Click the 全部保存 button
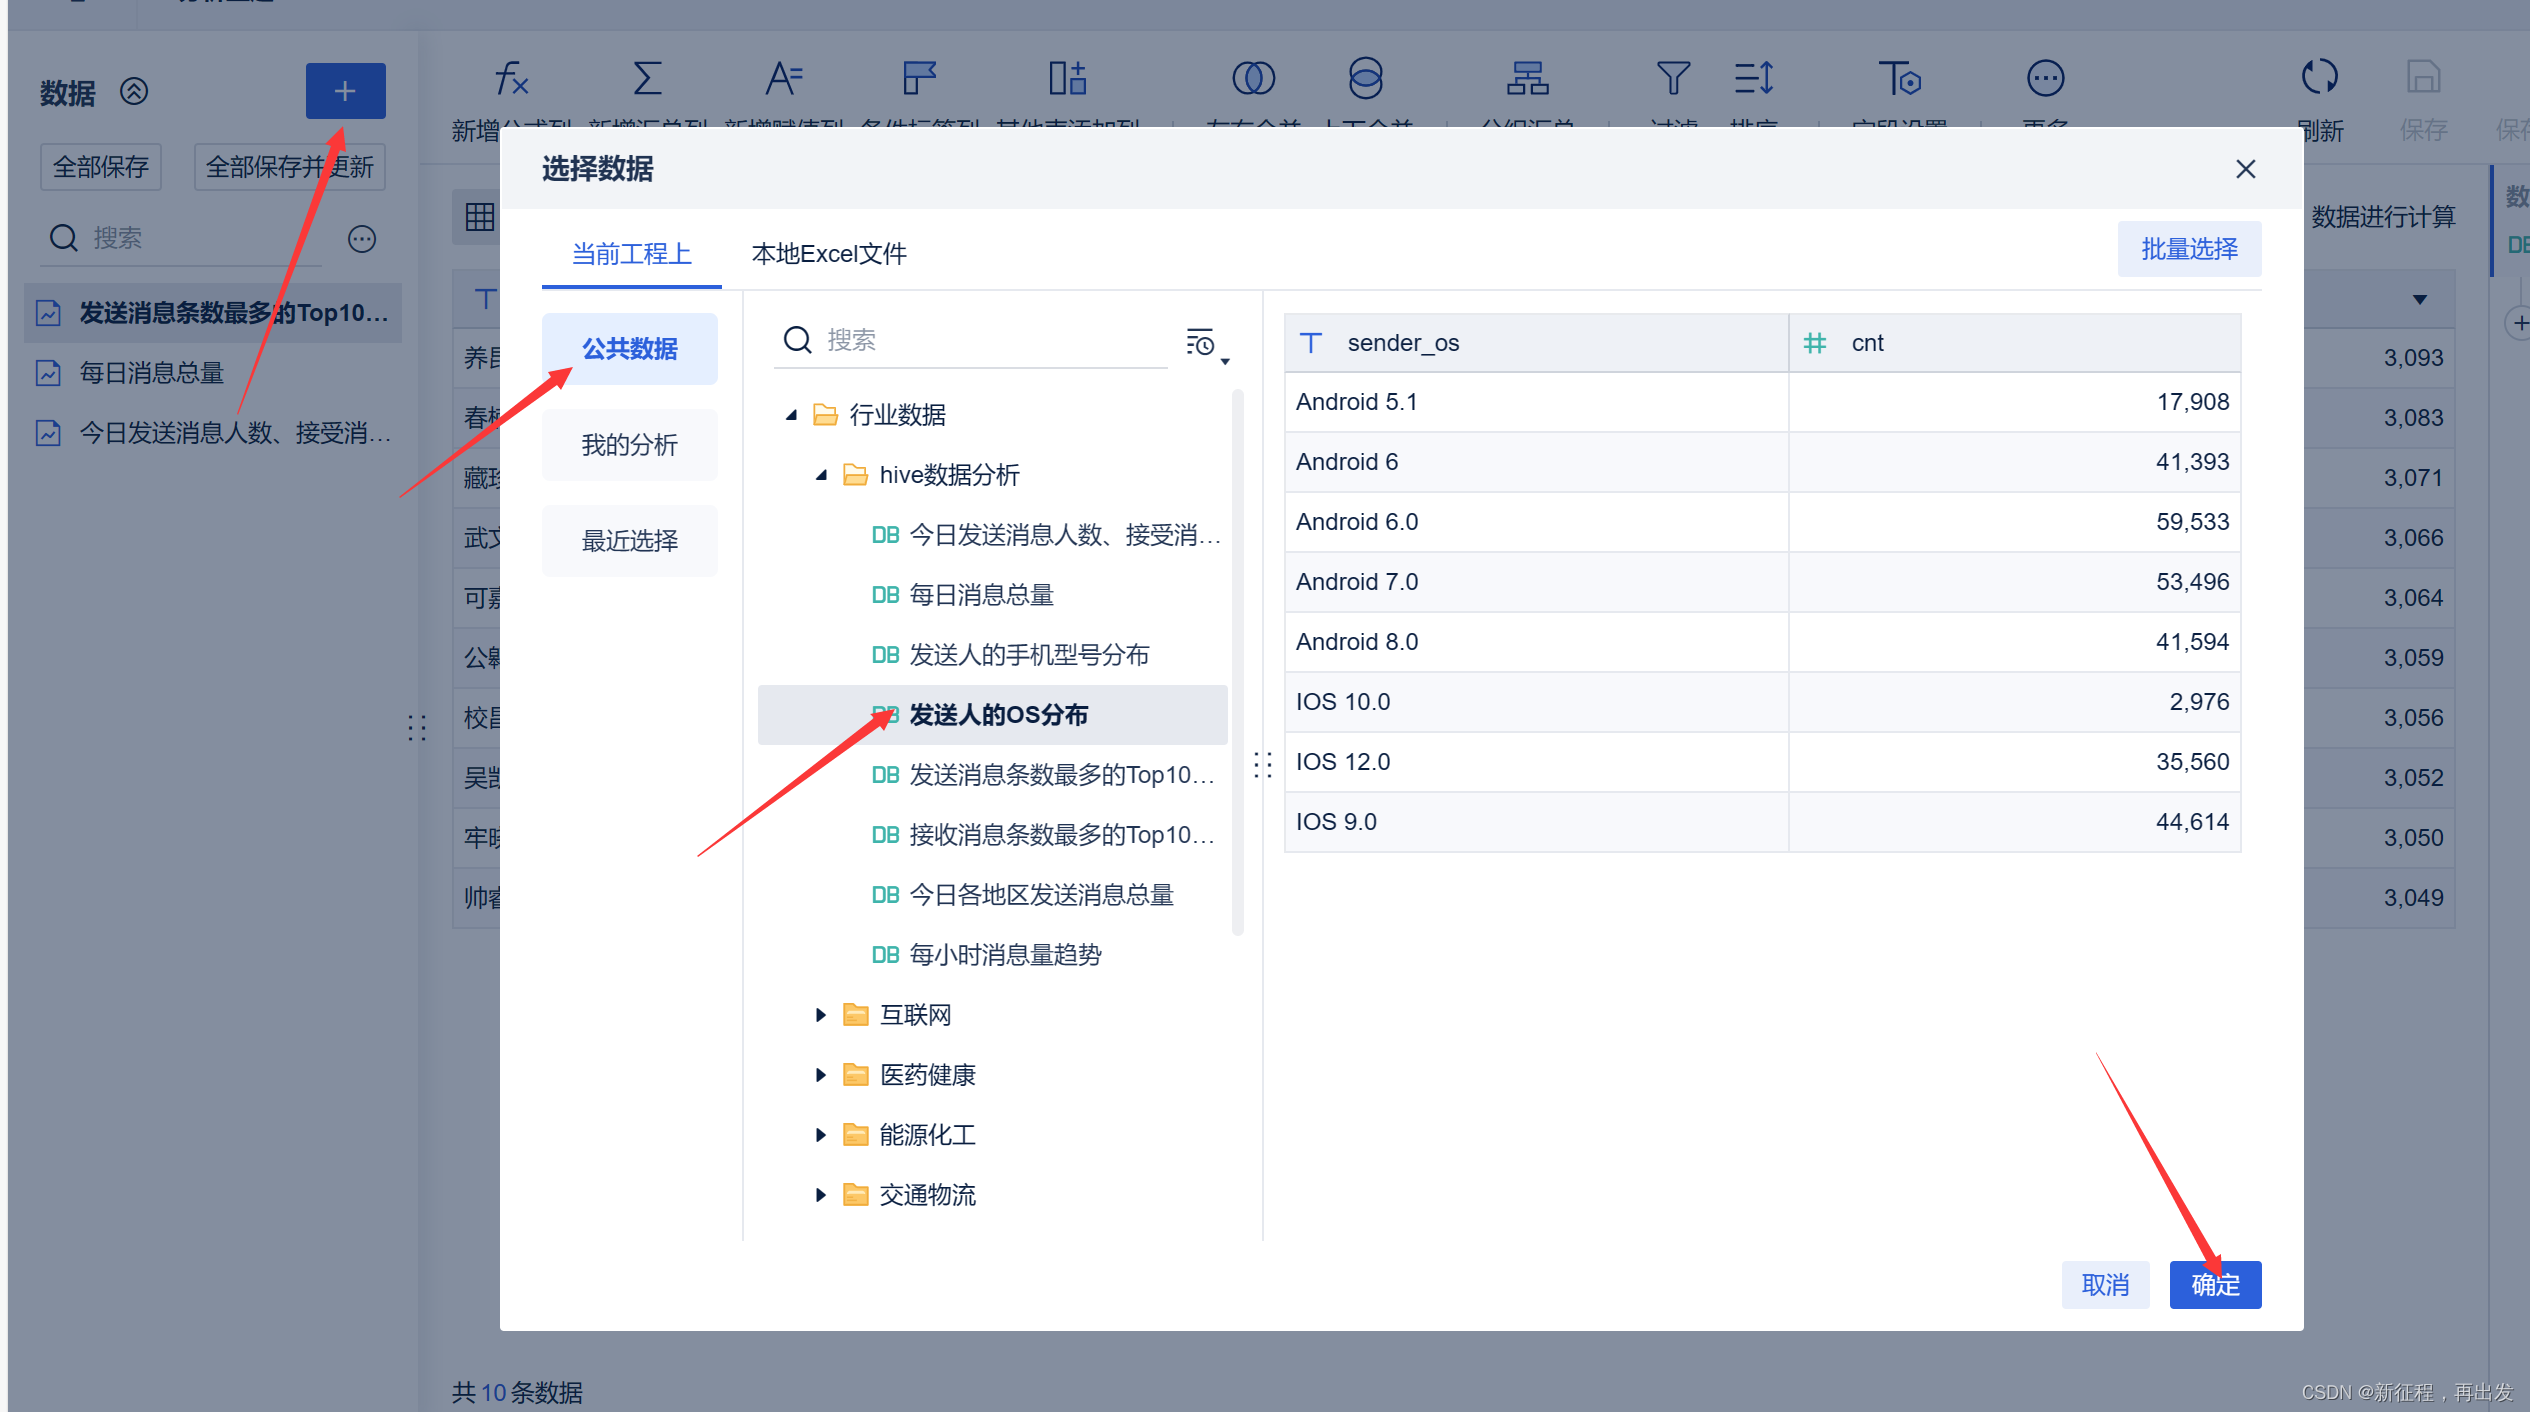The height and width of the screenshot is (1412, 2530). click(x=101, y=167)
